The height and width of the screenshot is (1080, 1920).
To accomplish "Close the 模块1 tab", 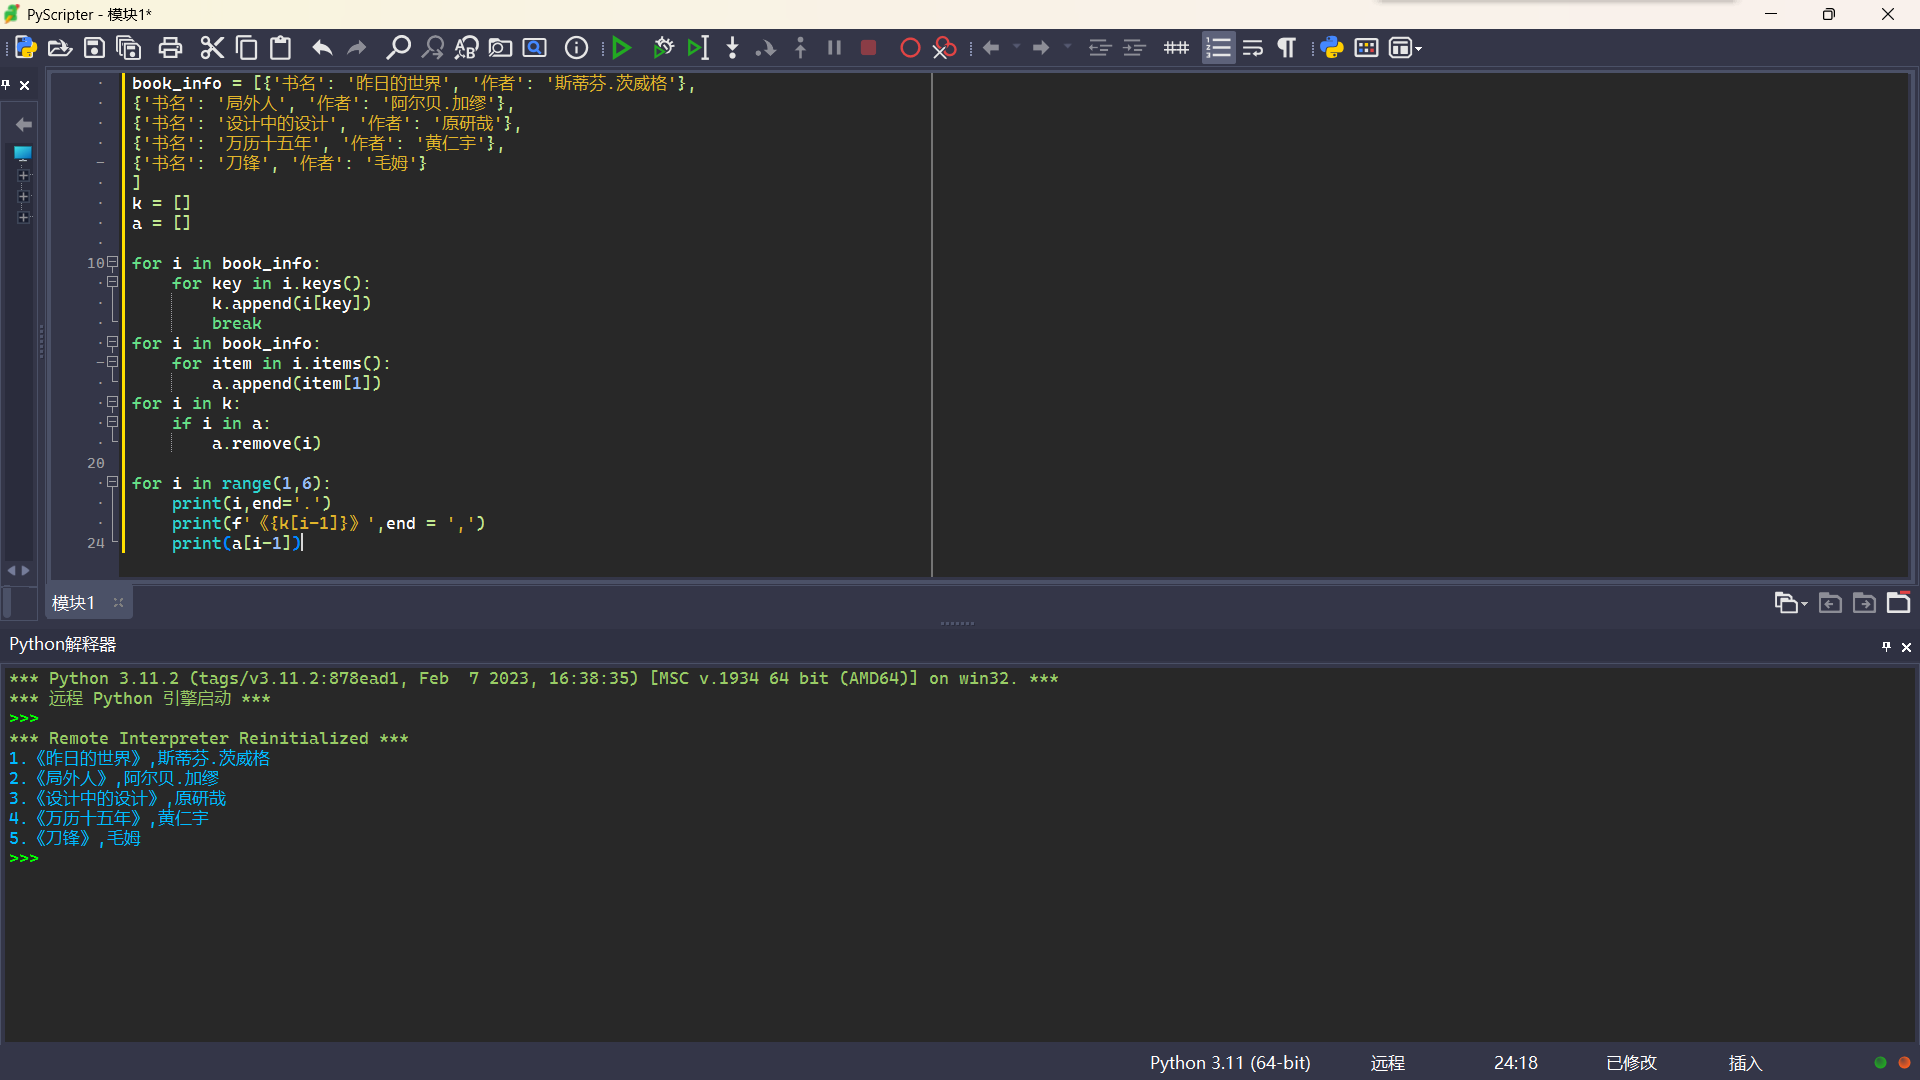I will click(x=118, y=603).
